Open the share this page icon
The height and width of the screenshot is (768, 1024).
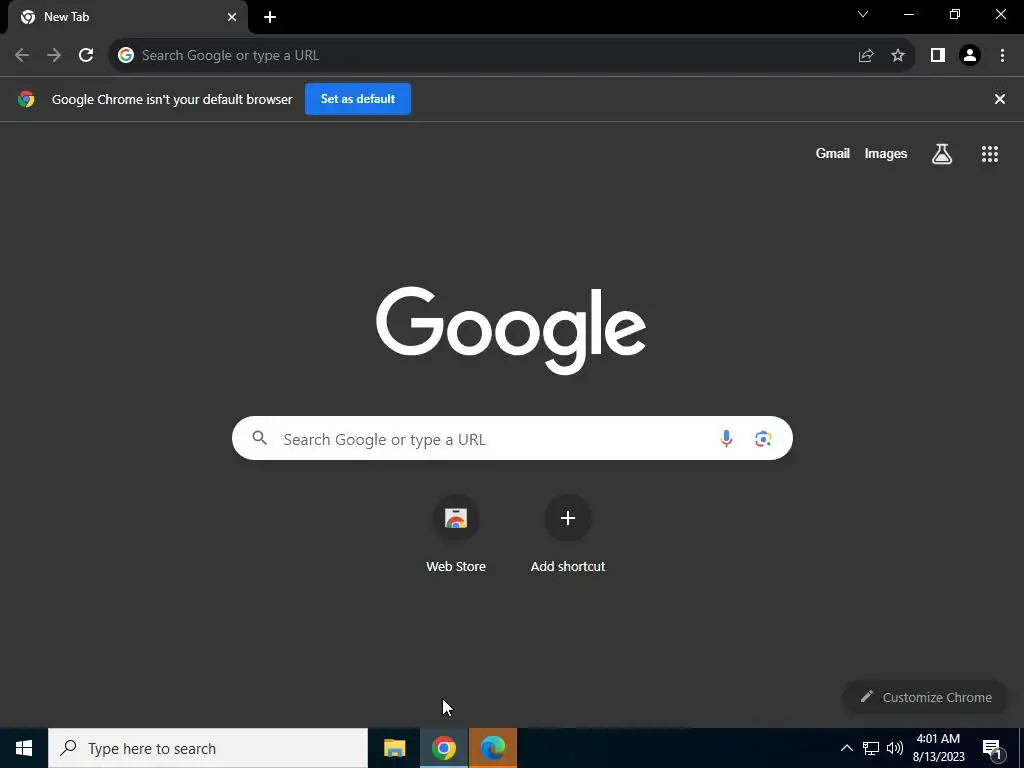[x=866, y=56]
